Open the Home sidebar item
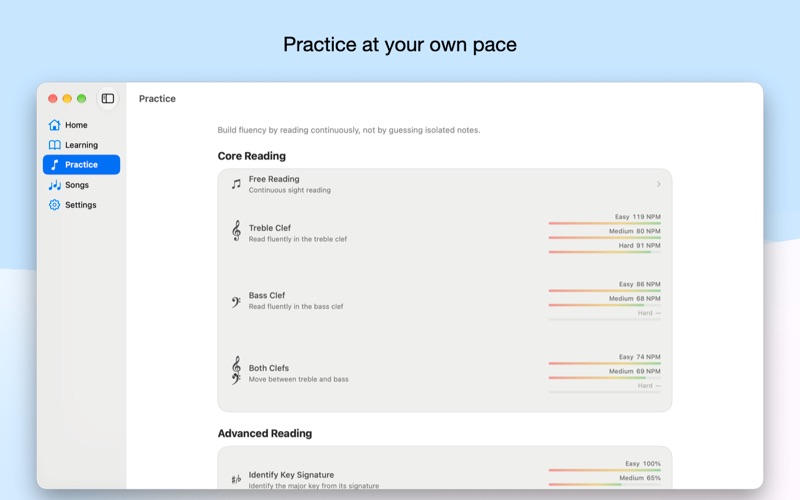The width and height of the screenshot is (800, 500). [82, 125]
